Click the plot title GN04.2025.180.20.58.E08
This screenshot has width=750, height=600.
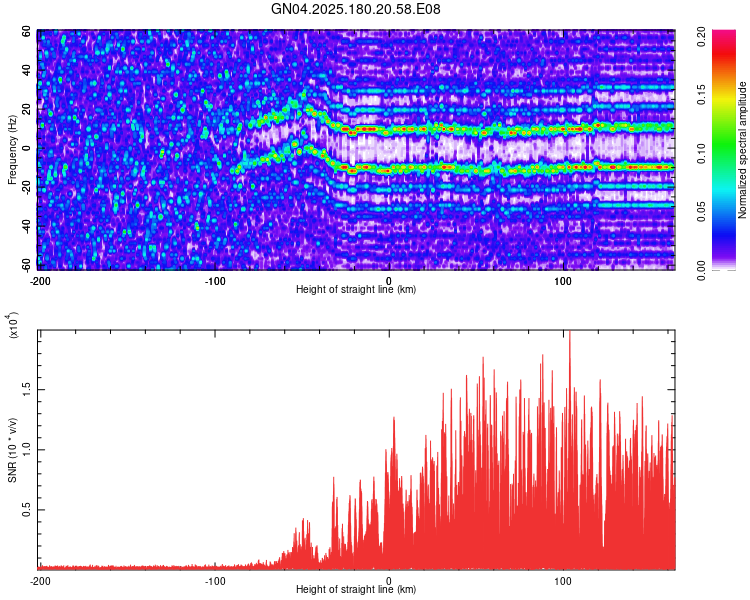click(355, 9)
